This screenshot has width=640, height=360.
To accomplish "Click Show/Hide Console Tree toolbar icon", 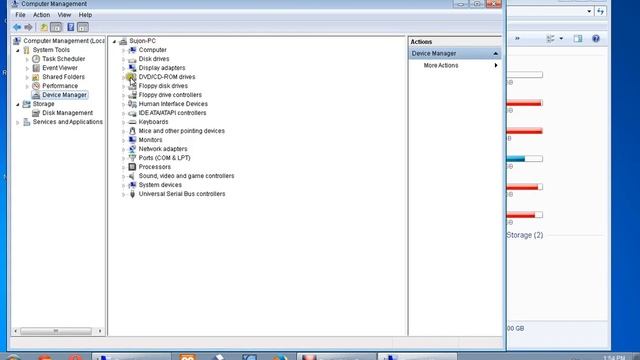I will click(56, 27).
